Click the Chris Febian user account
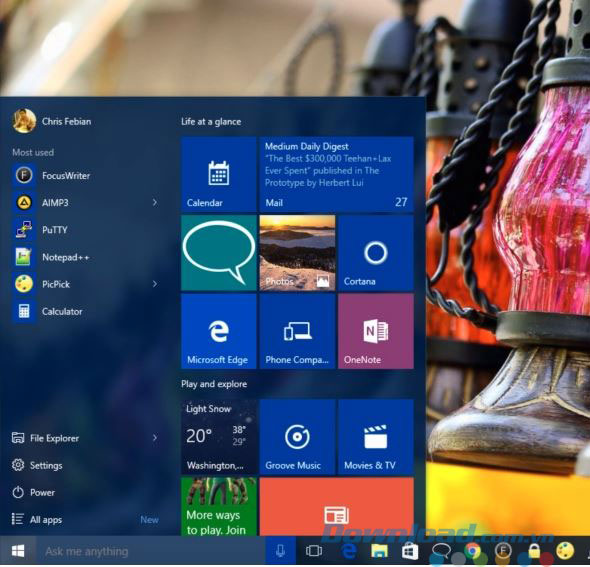The height and width of the screenshot is (567, 590). tap(52, 121)
